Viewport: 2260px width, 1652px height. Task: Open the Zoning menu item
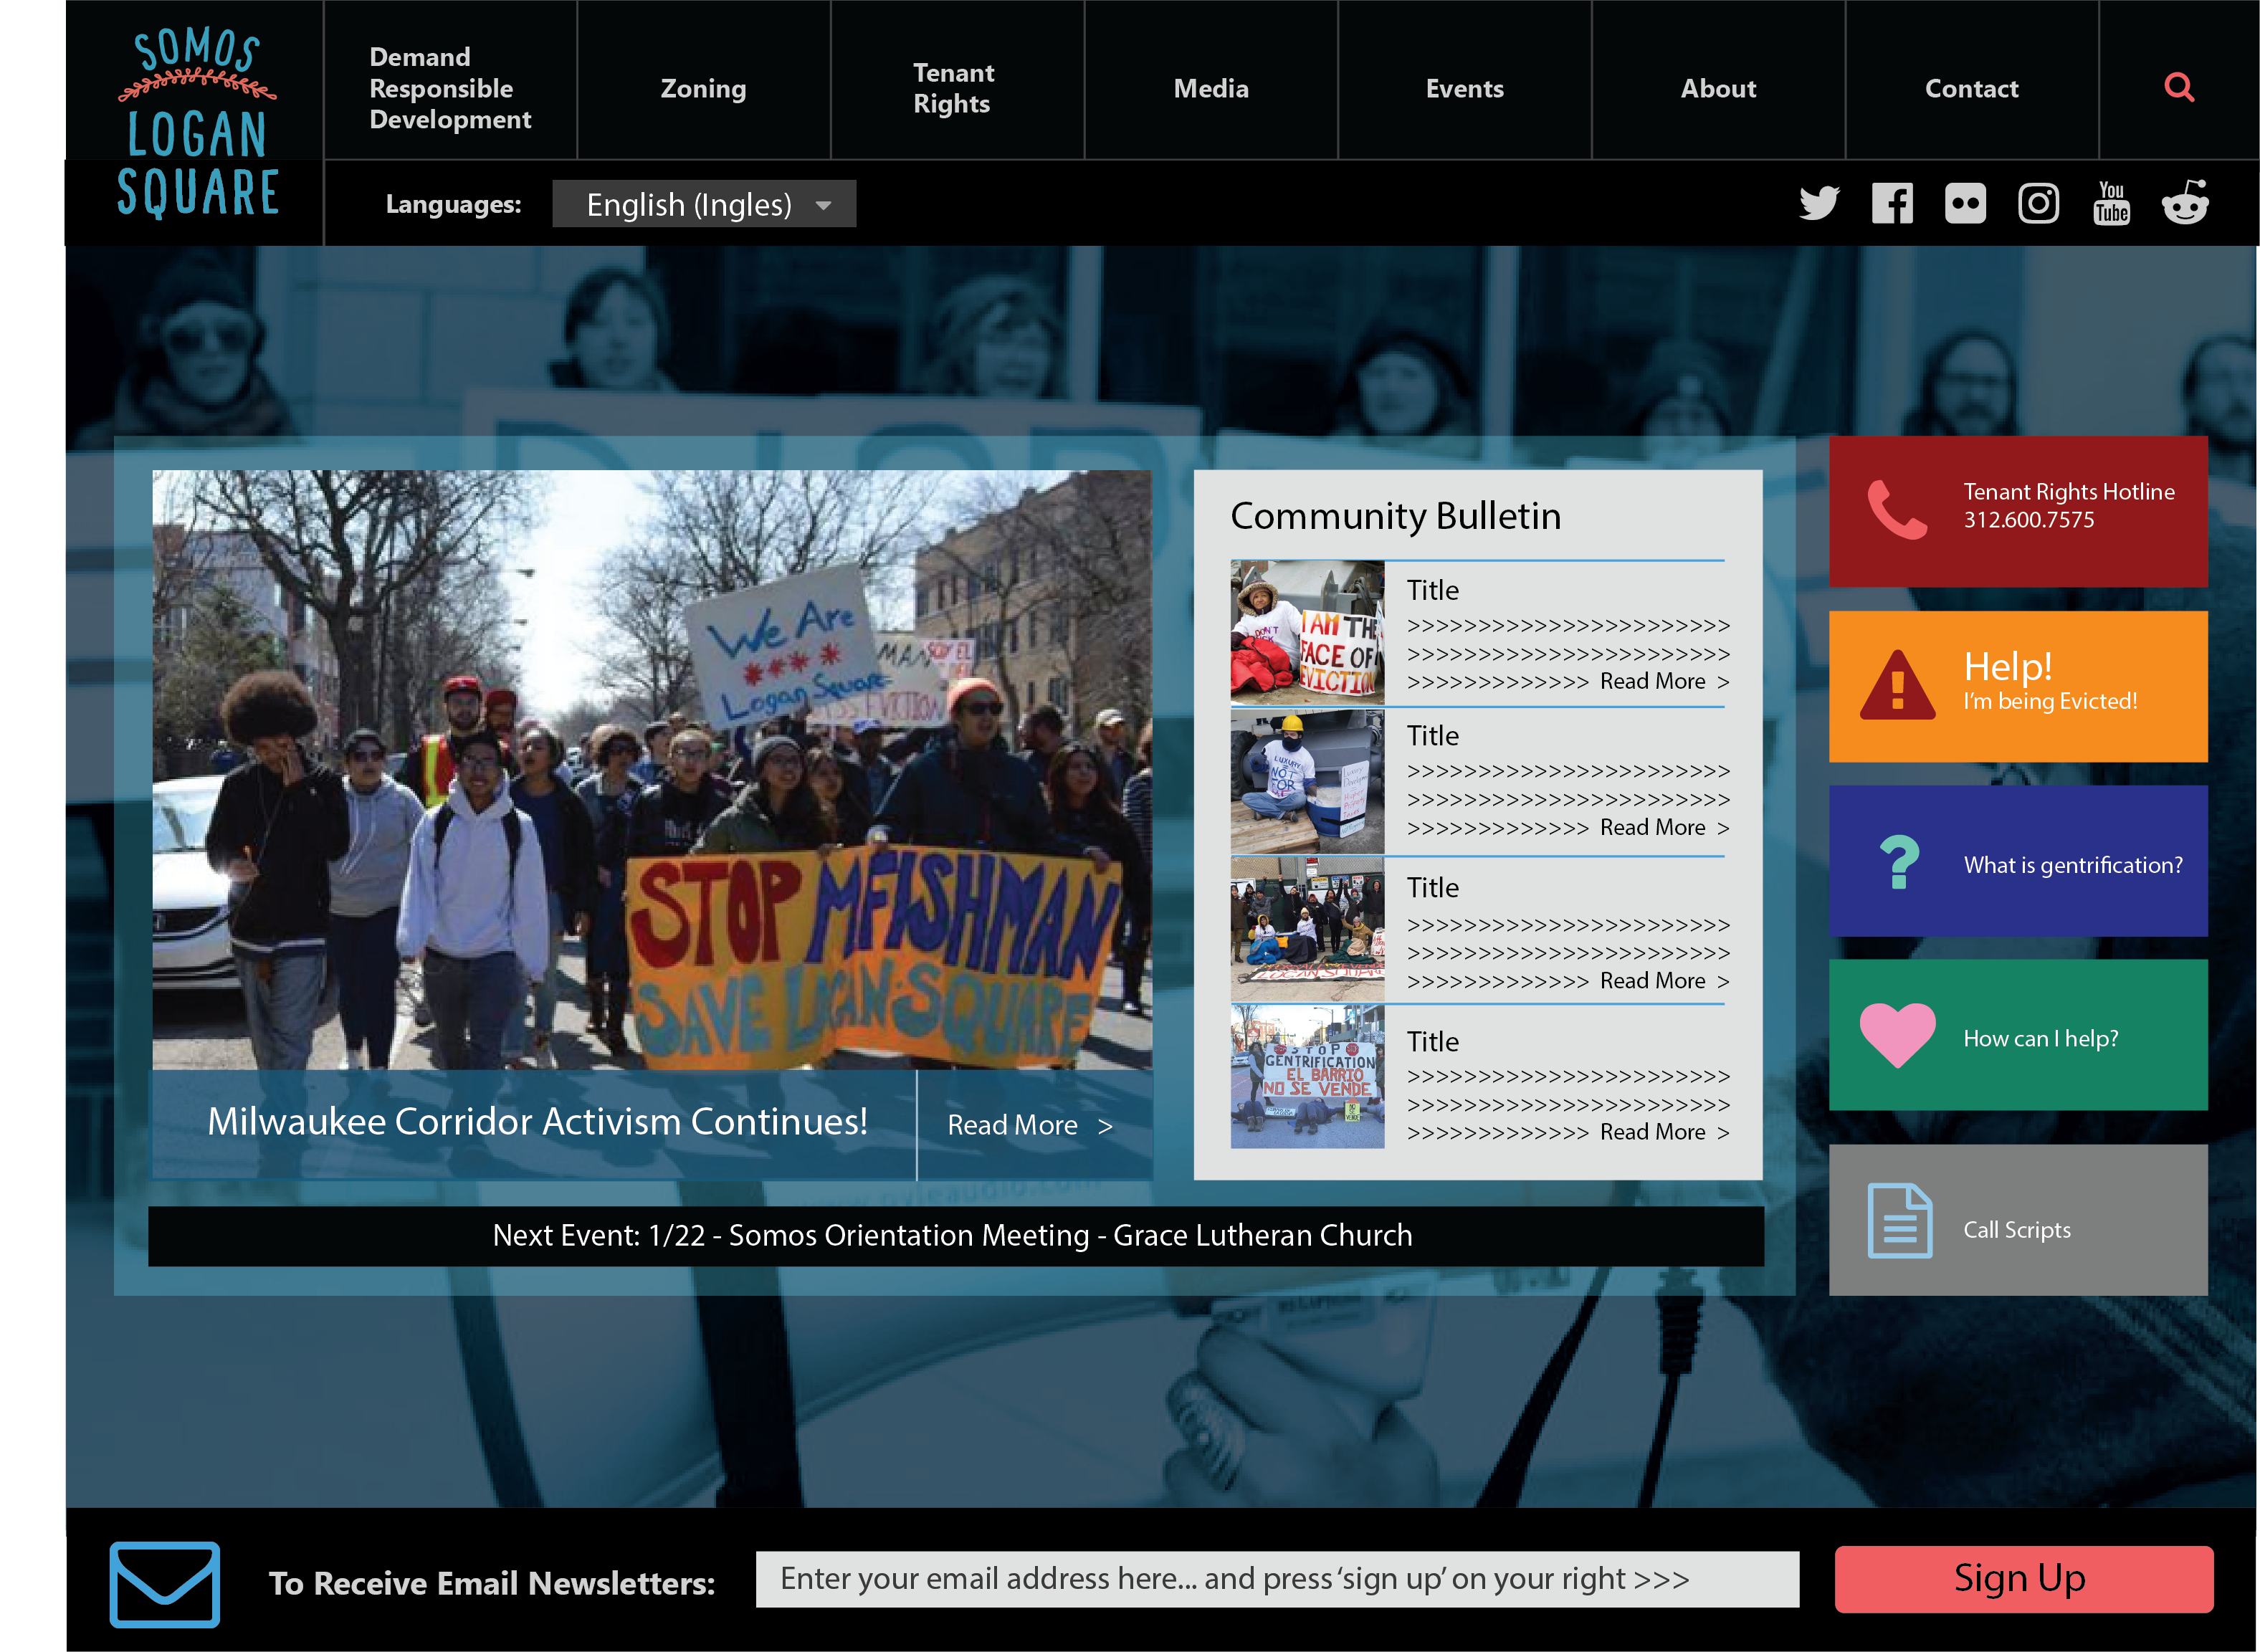tap(703, 88)
